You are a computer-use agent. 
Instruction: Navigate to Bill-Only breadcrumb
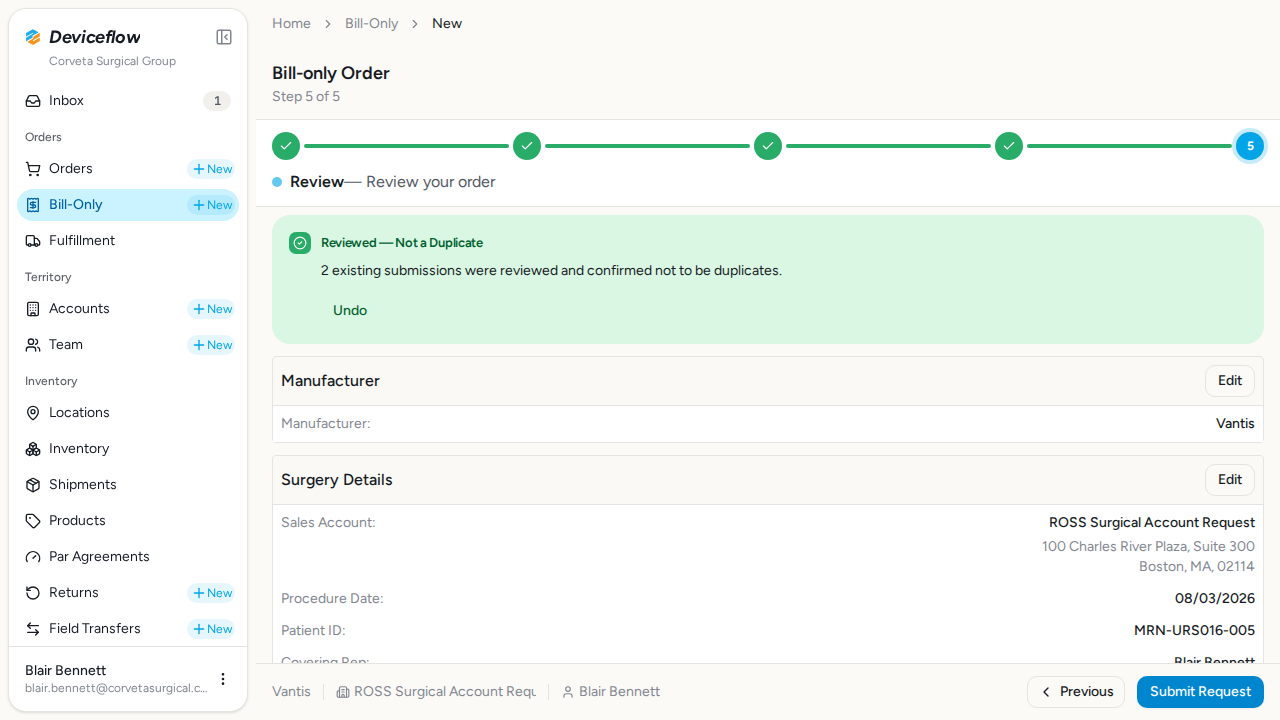pos(372,23)
